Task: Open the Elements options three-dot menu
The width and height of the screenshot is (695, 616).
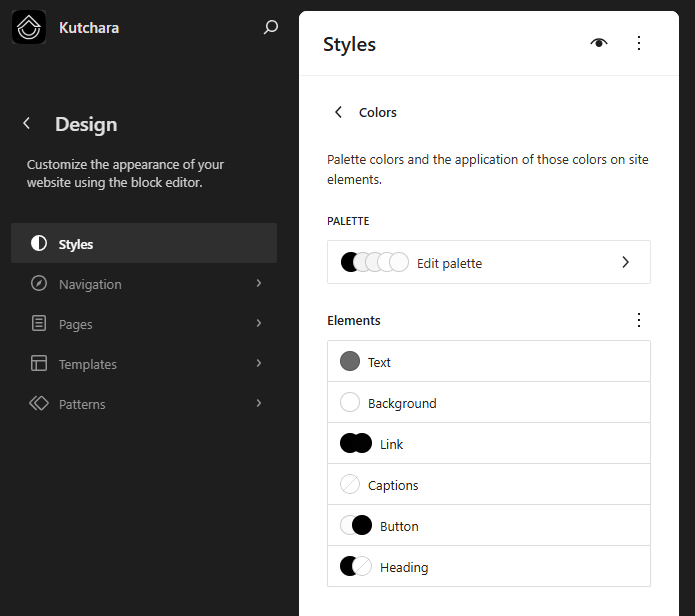Action: pos(639,320)
